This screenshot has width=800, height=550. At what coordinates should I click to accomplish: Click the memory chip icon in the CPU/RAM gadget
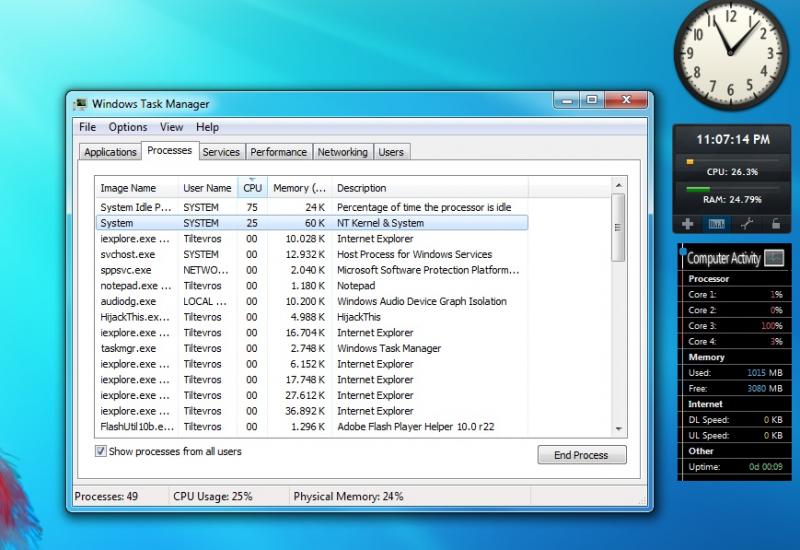(716, 223)
